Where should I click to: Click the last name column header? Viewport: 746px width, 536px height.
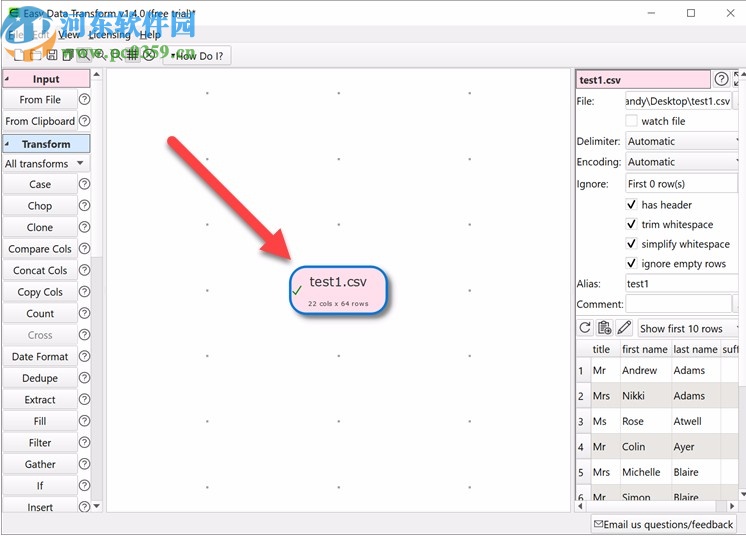(x=695, y=349)
